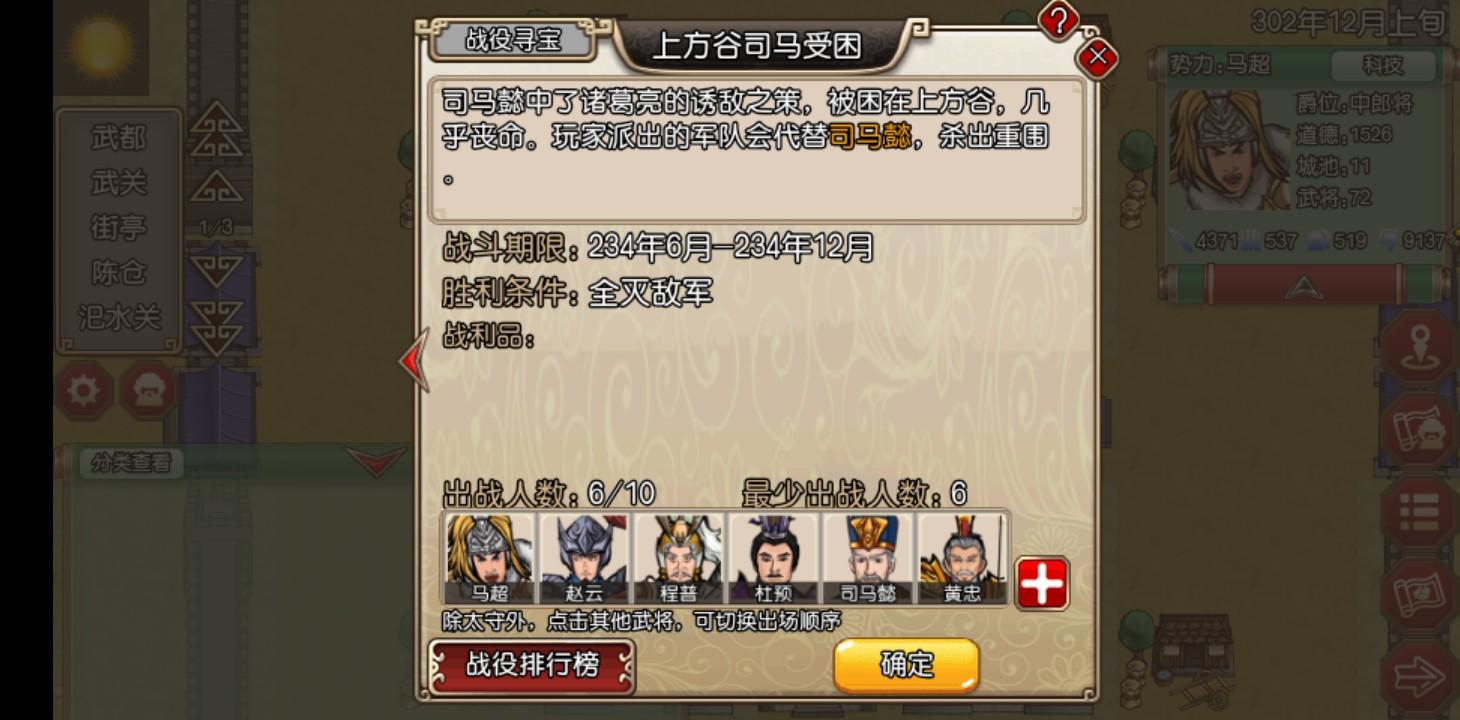
Task: Choose 黄忠 in the lineup
Action: 962,559
